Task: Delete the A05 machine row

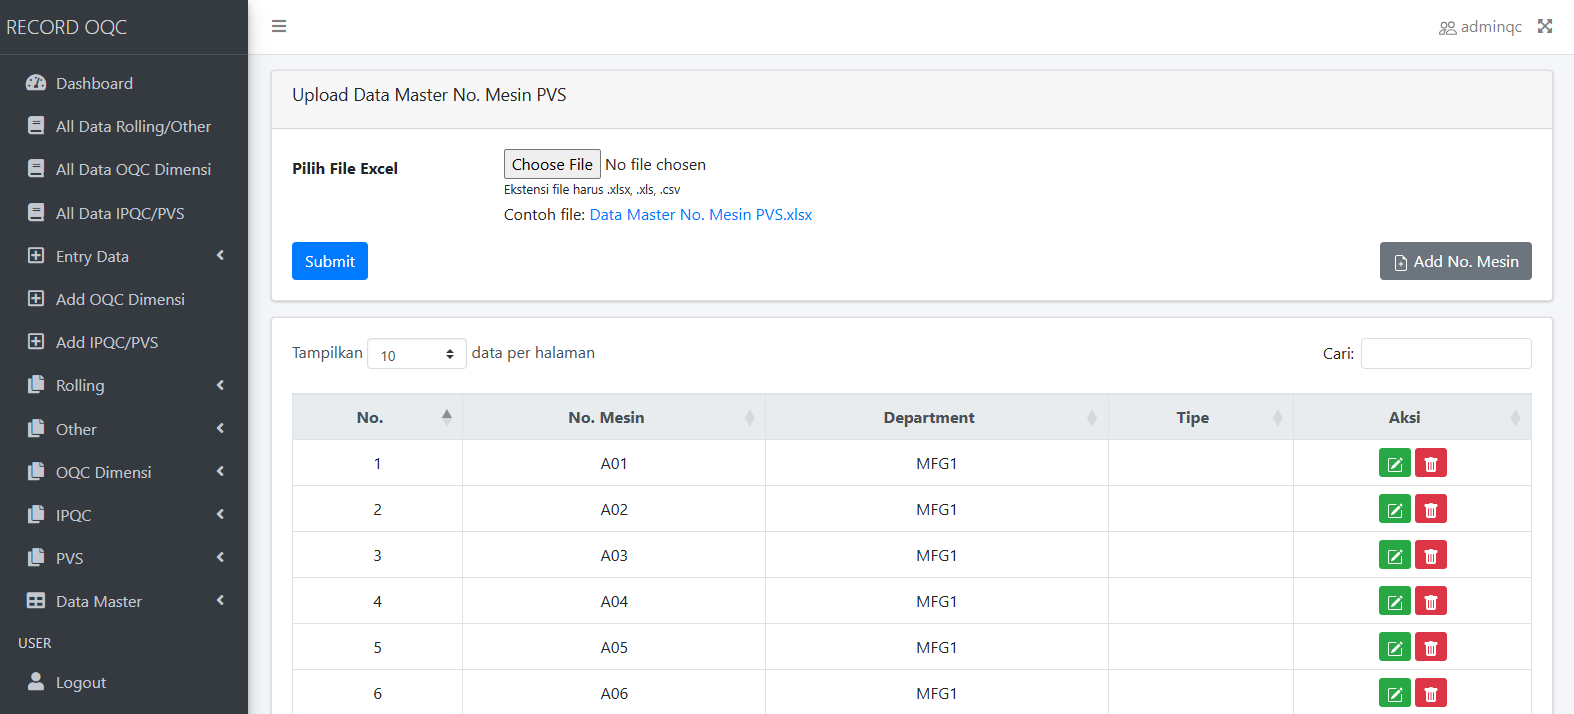Action: tap(1430, 648)
